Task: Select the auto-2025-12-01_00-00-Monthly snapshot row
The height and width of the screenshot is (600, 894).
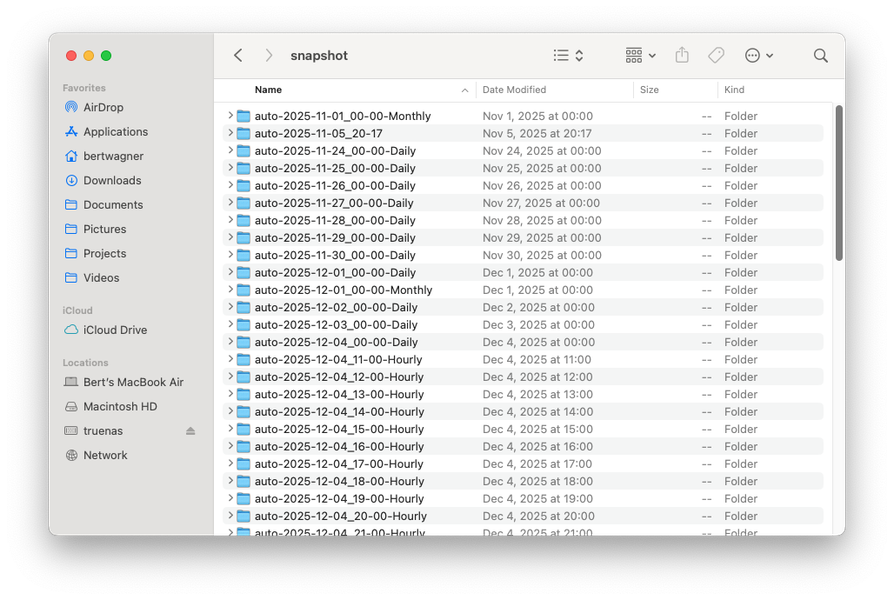Action: click(x=345, y=289)
